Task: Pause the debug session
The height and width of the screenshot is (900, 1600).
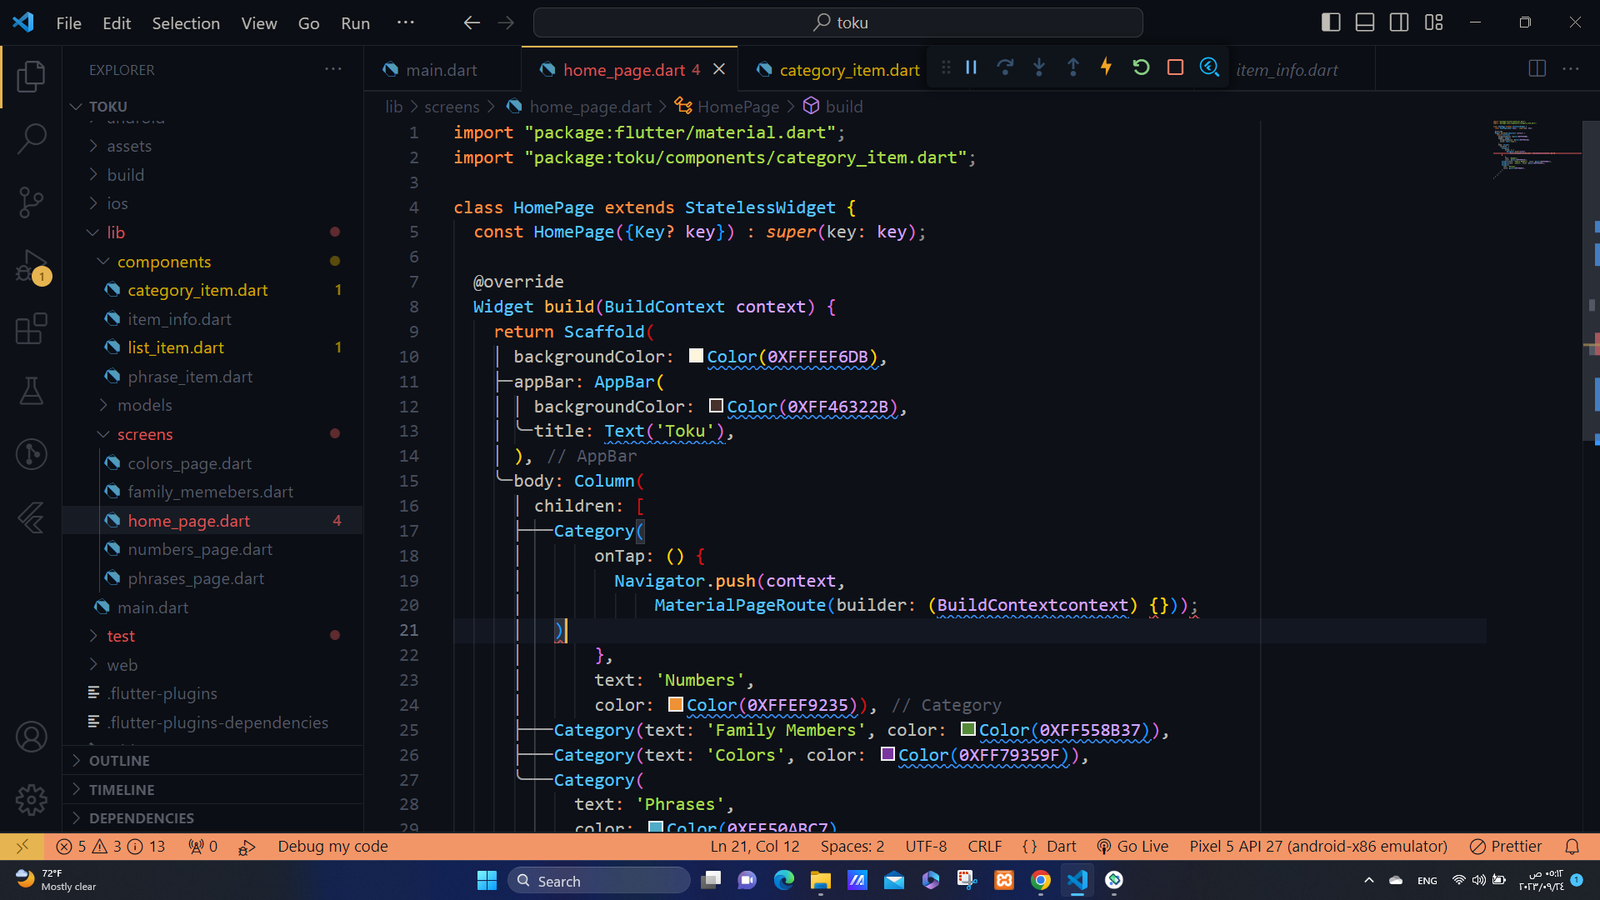Action: [x=971, y=67]
